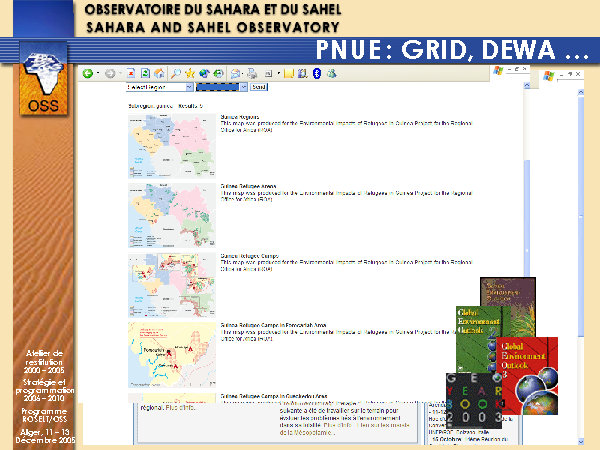Follow Guinea Refugee Camps in Gueckedou Area link

pos(274,396)
